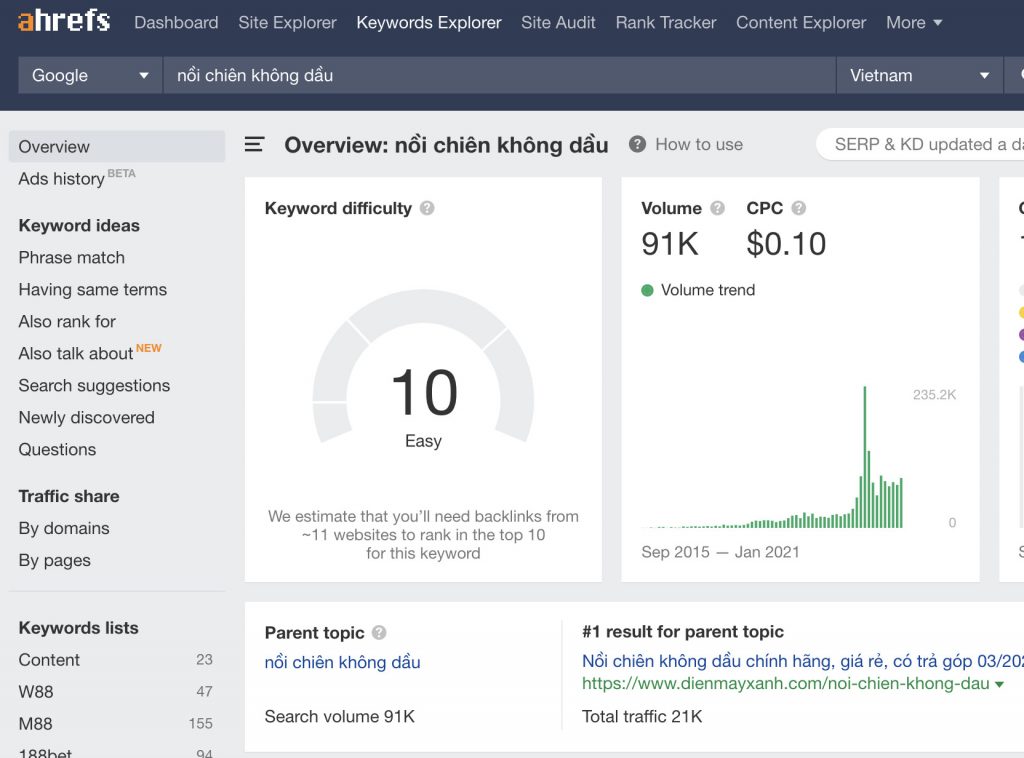The width and height of the screenshot is (1024, 758).
Task: Open Phrase match keyword ideas
Action: tap(72, 257)
